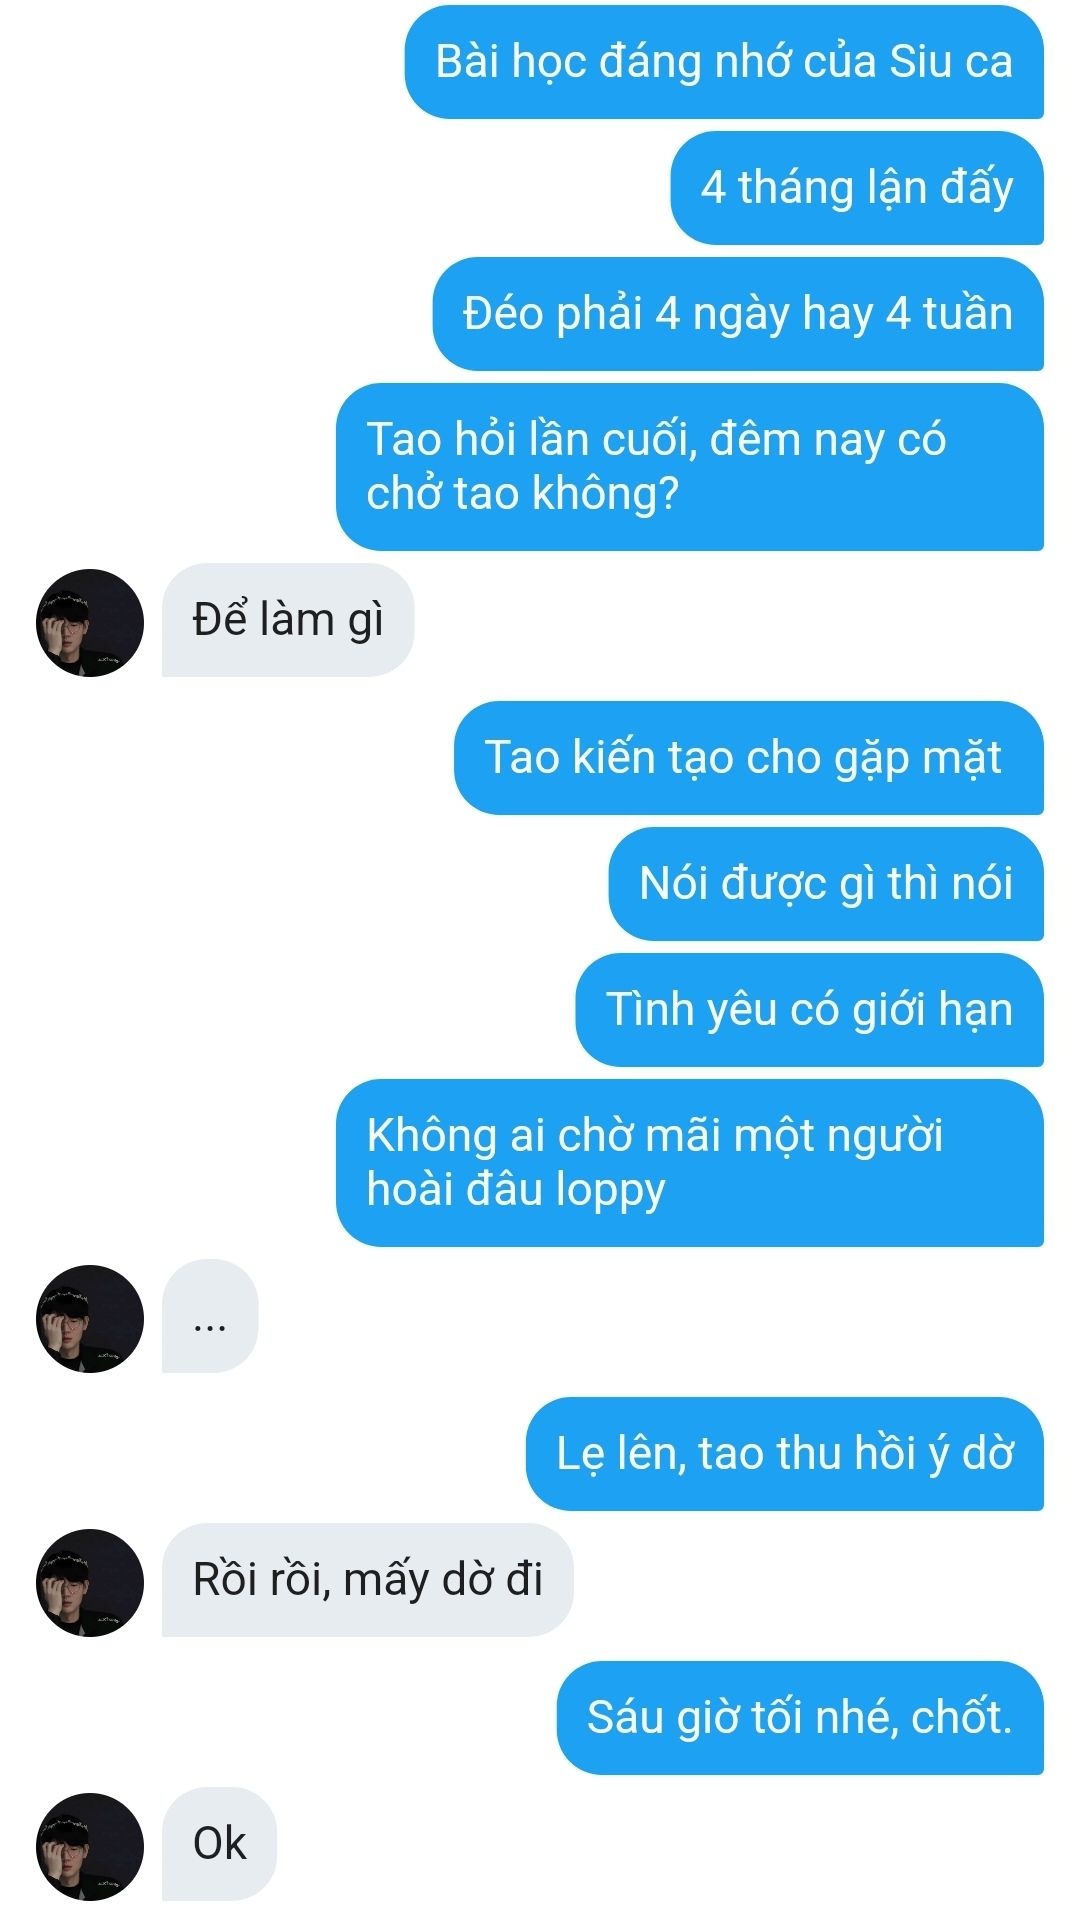Tap avatar beside the "Ok" message

point(90,1847)
